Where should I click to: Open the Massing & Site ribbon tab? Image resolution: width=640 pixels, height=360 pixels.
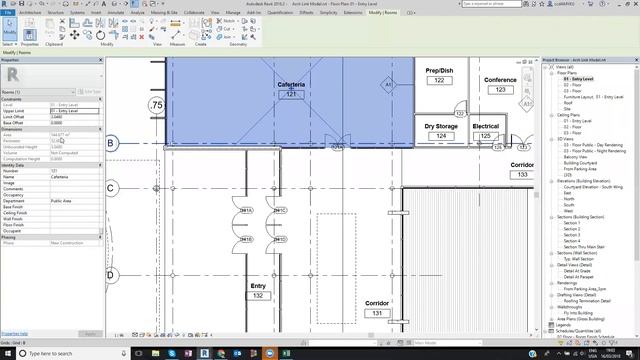coord(164,13)
